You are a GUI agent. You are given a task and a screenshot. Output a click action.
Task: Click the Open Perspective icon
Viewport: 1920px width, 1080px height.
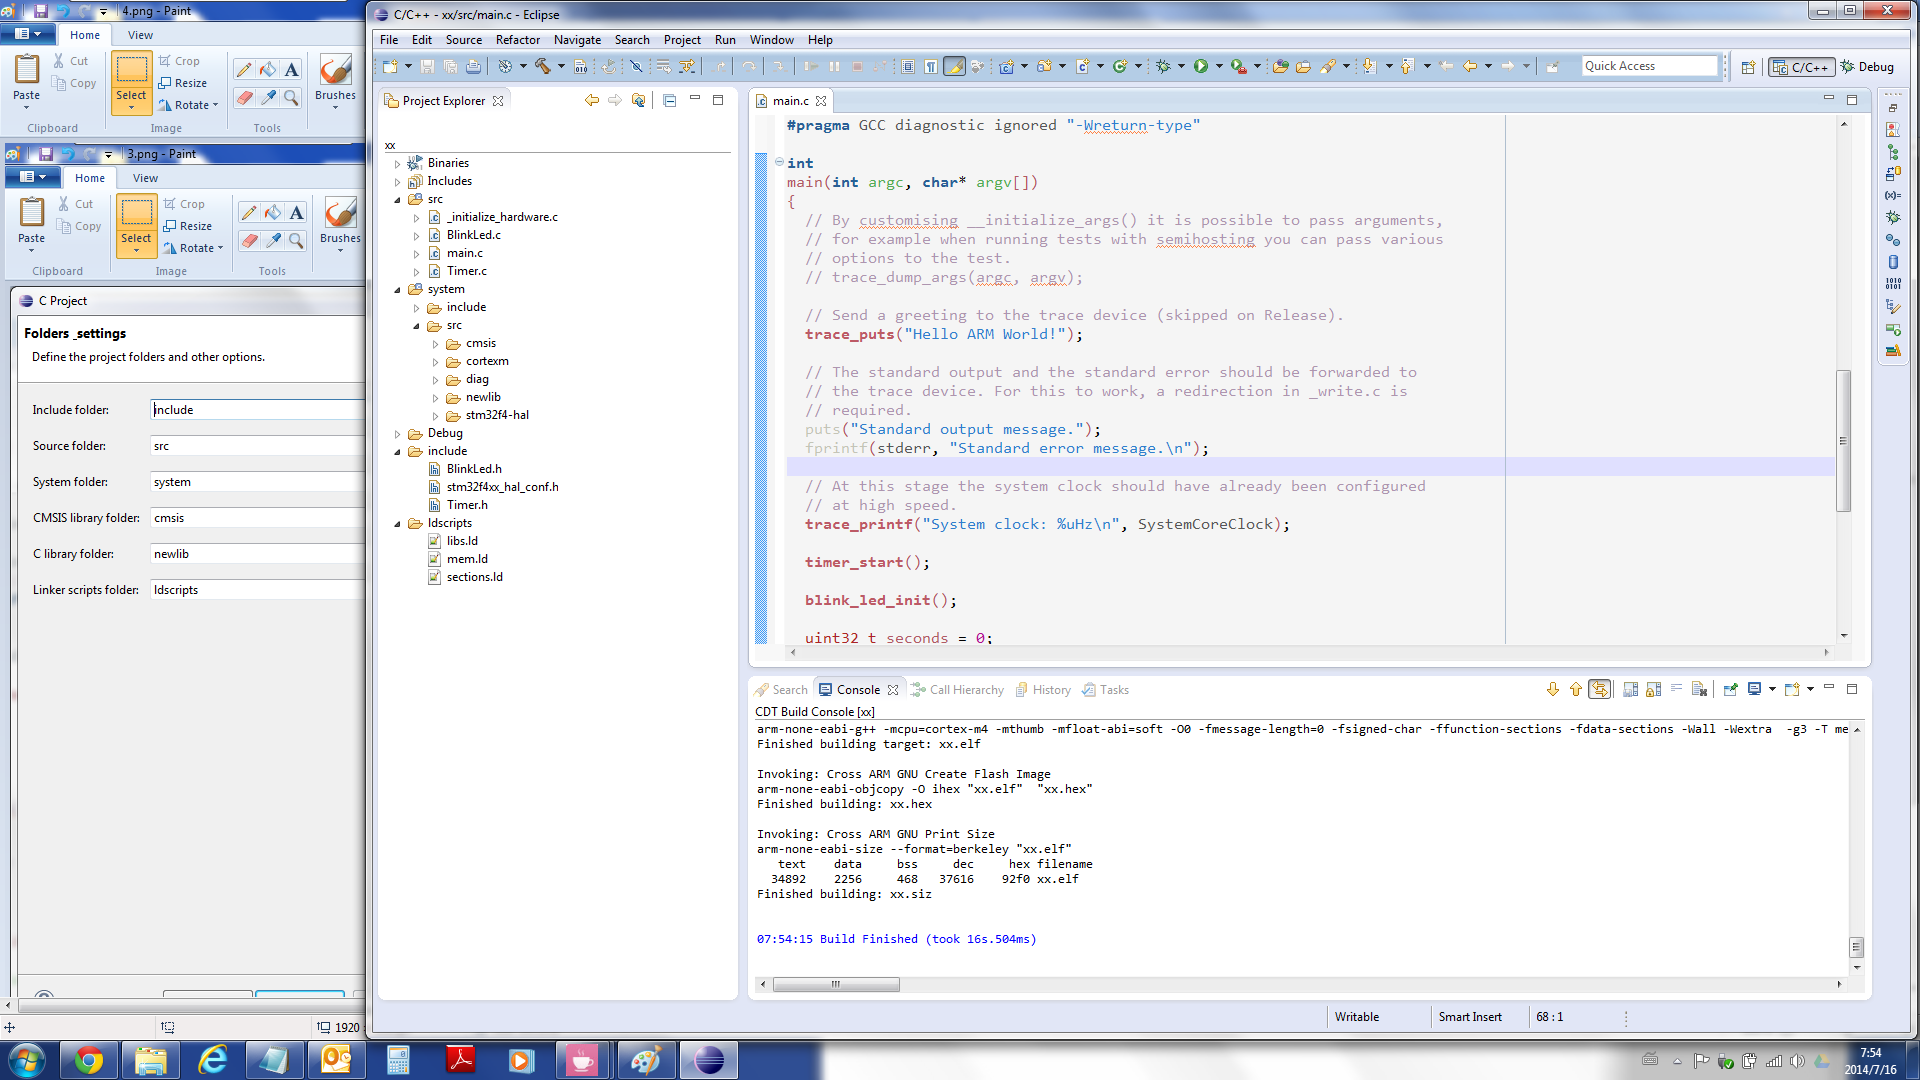pyautogui.click(x=1748, y=67)
